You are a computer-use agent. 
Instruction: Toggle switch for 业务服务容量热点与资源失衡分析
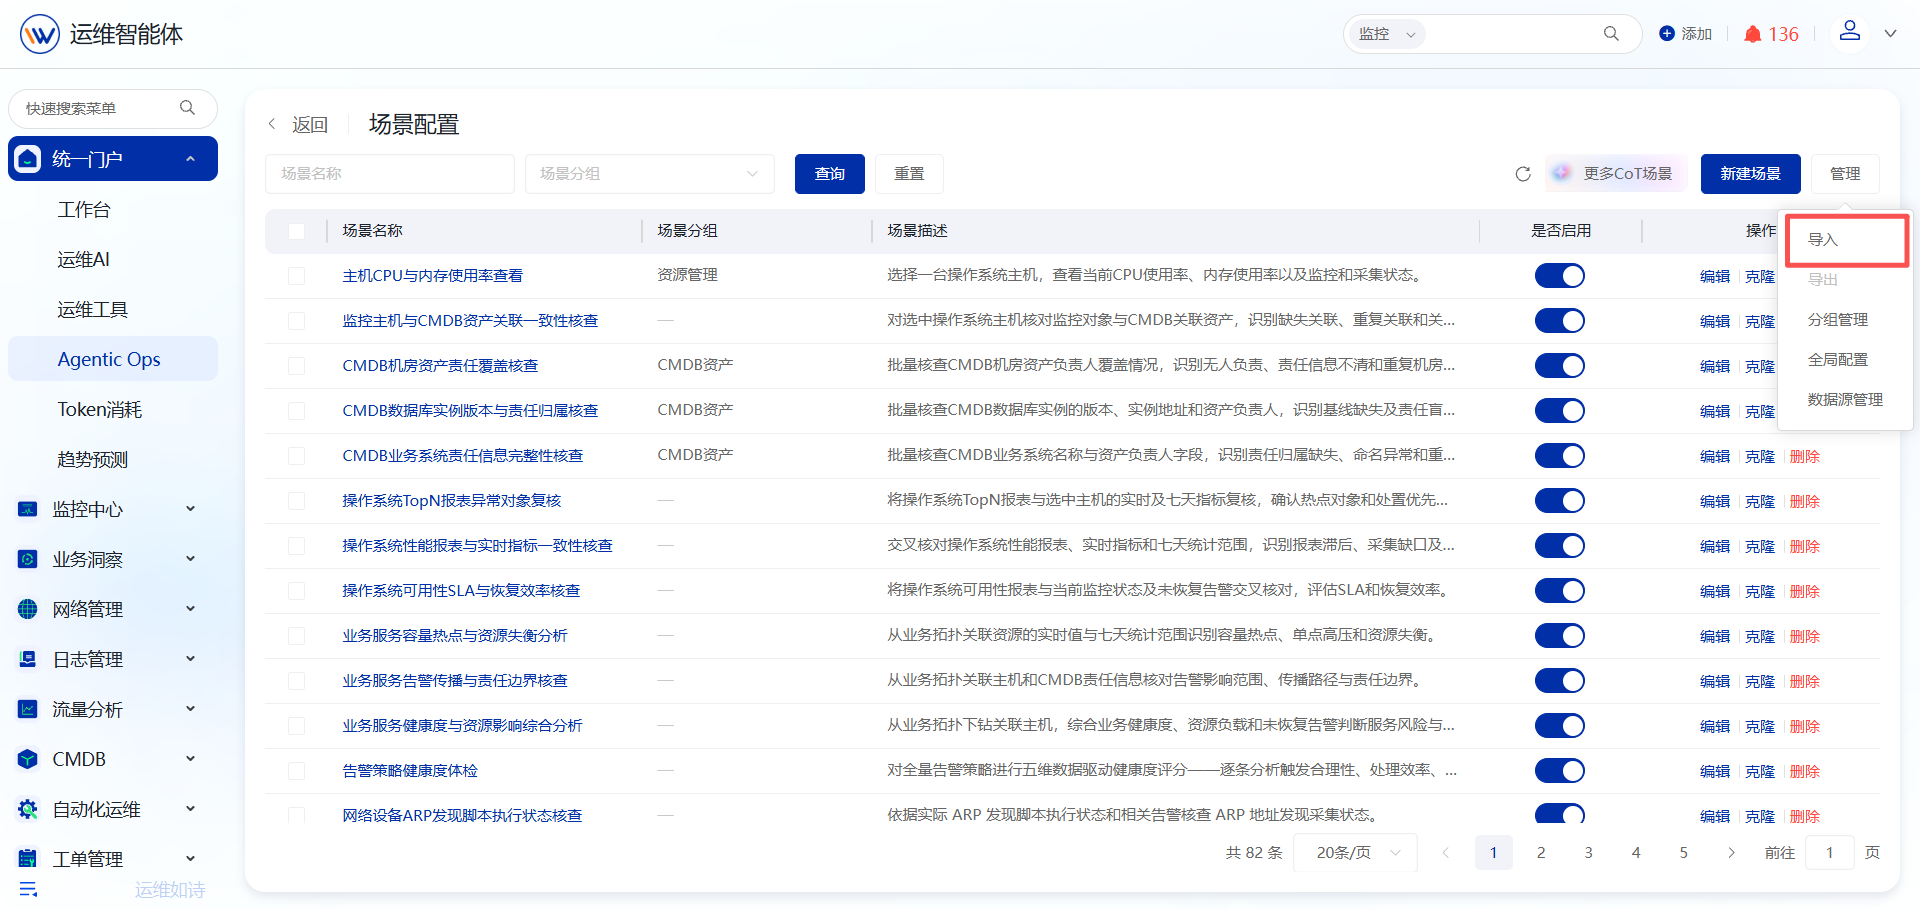click(1560, 635)
